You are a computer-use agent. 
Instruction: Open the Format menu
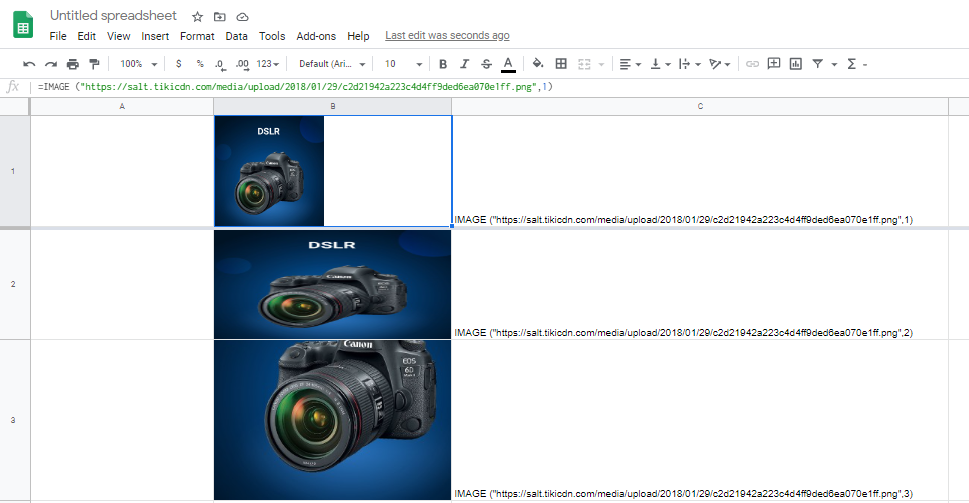pyautogui.click(x=197, y=36)
